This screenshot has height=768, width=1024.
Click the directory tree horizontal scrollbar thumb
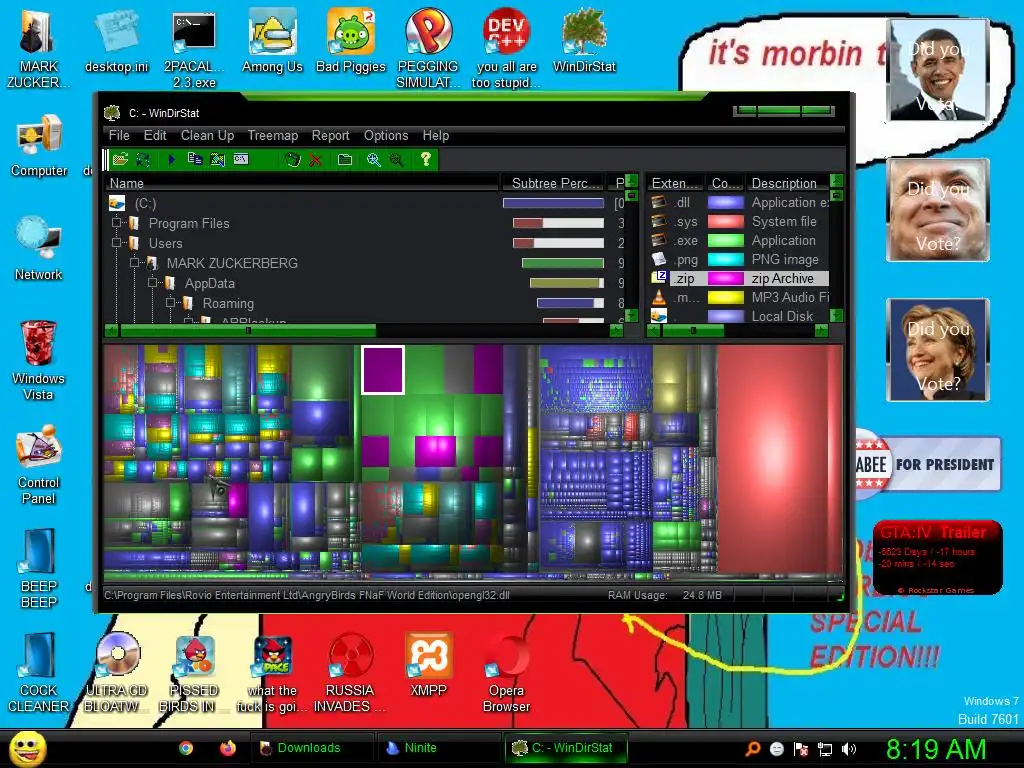tap(248, 330)
